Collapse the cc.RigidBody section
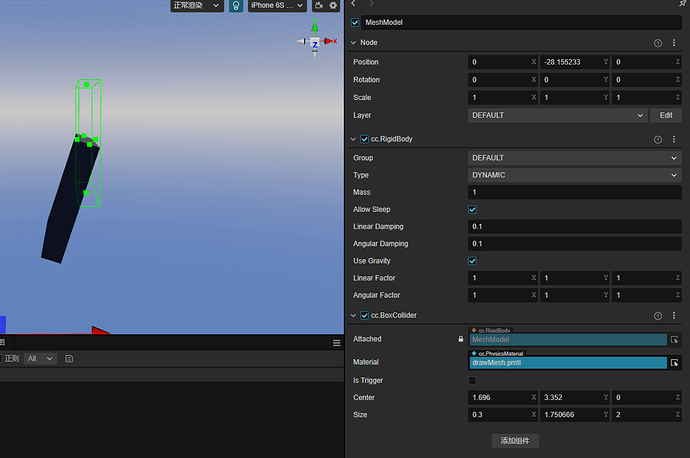690x458 pixels. pos(353,139)
